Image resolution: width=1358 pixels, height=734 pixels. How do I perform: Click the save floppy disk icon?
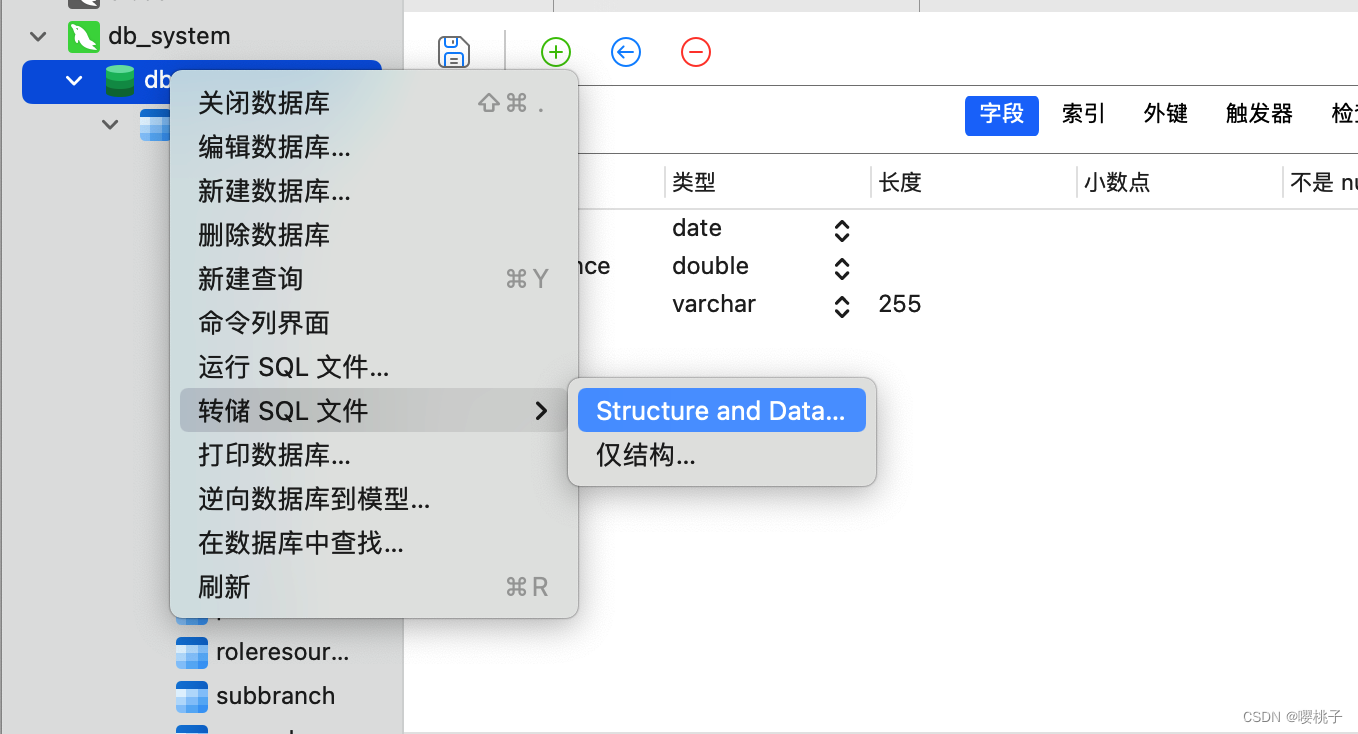pyautogui.click(x=454, y=52)
